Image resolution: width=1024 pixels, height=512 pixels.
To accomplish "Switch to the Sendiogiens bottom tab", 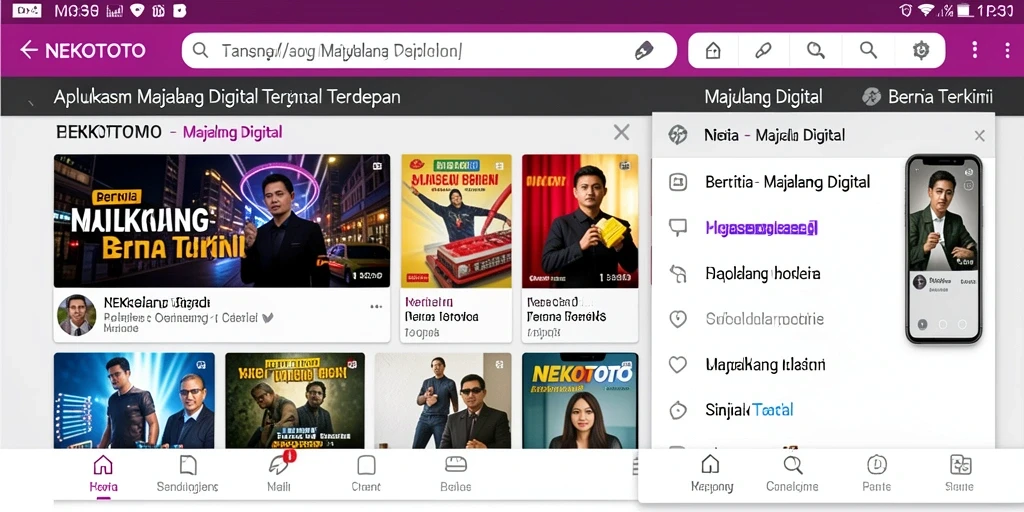I will click(187, 473).
